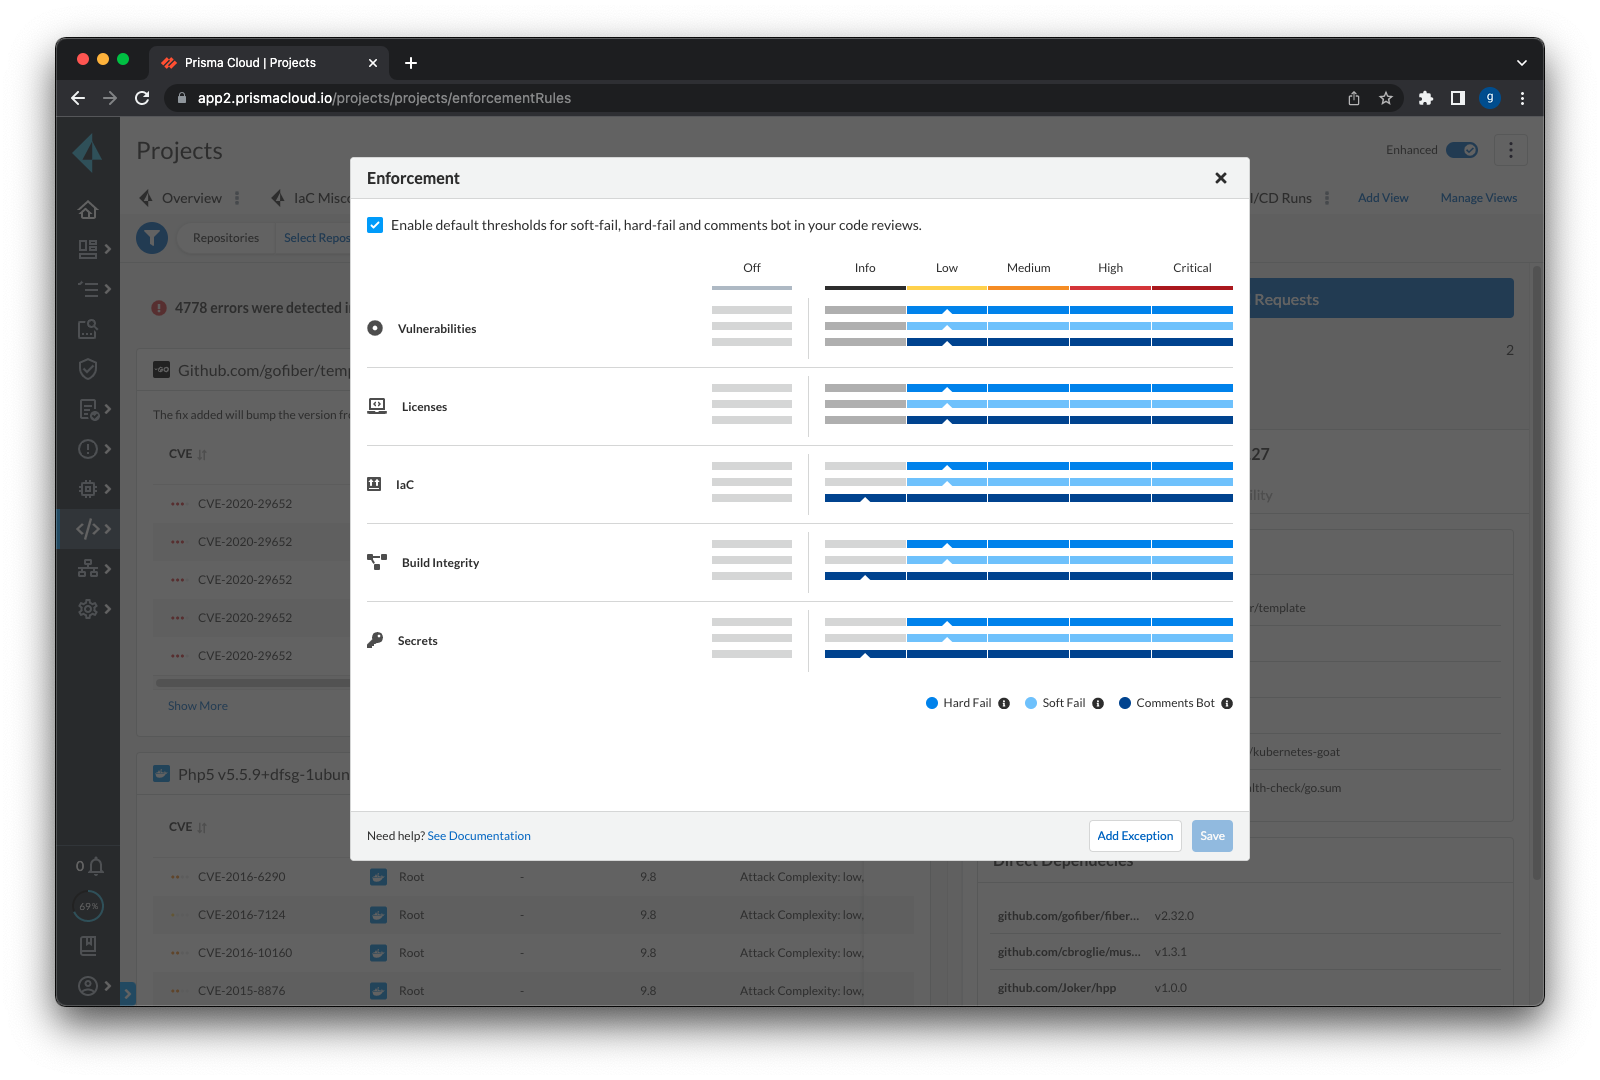This screenshot has height=1080, width=1600.
Task: Set Licenses hard fail to Off
Action: click(752, 388)
